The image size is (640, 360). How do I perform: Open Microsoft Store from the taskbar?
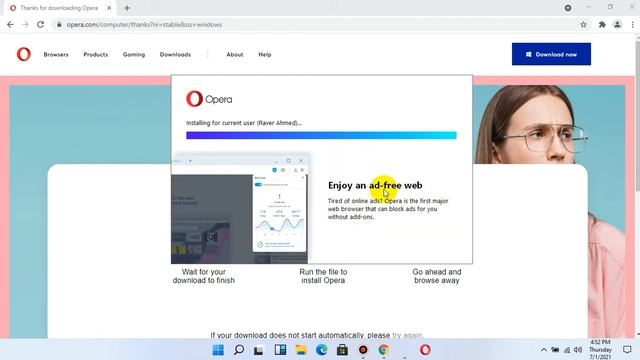pos(342,350)
